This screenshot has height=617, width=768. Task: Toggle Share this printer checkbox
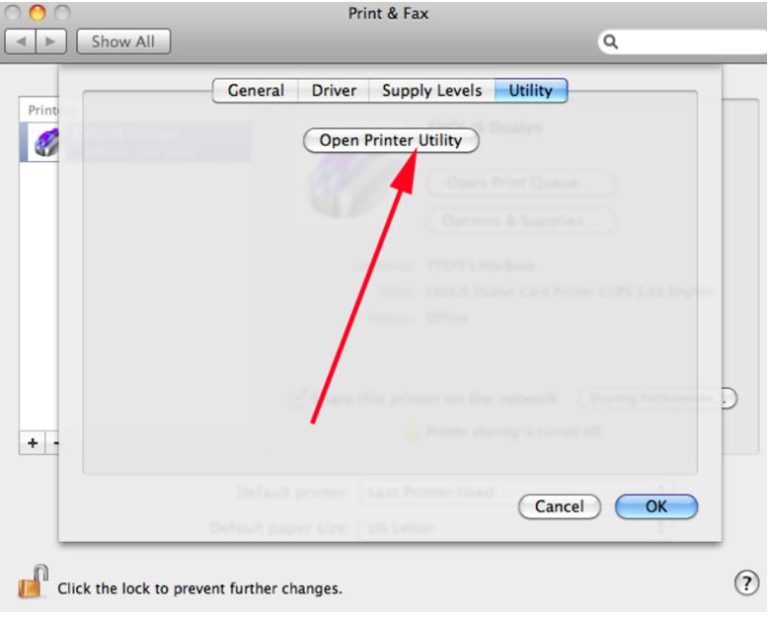tap(297, 397)
